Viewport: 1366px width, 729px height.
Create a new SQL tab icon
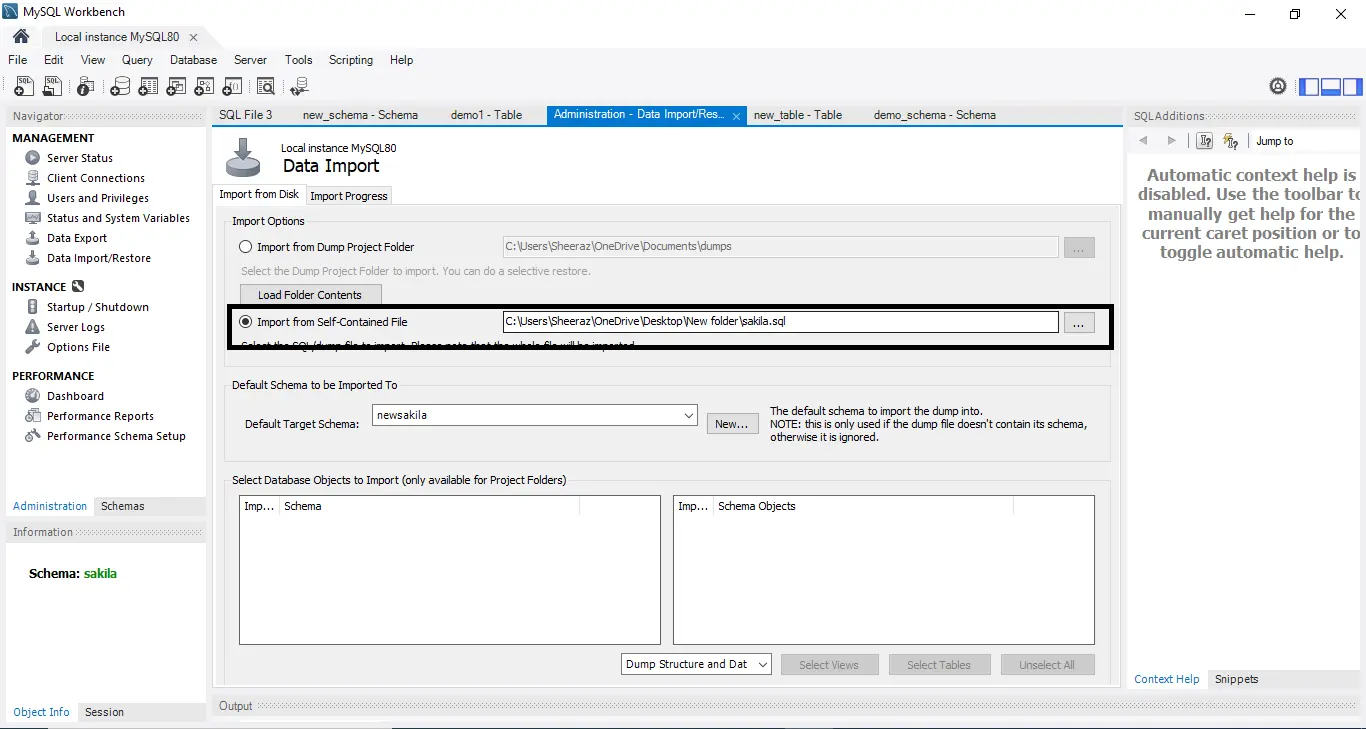tap(23, 87)
